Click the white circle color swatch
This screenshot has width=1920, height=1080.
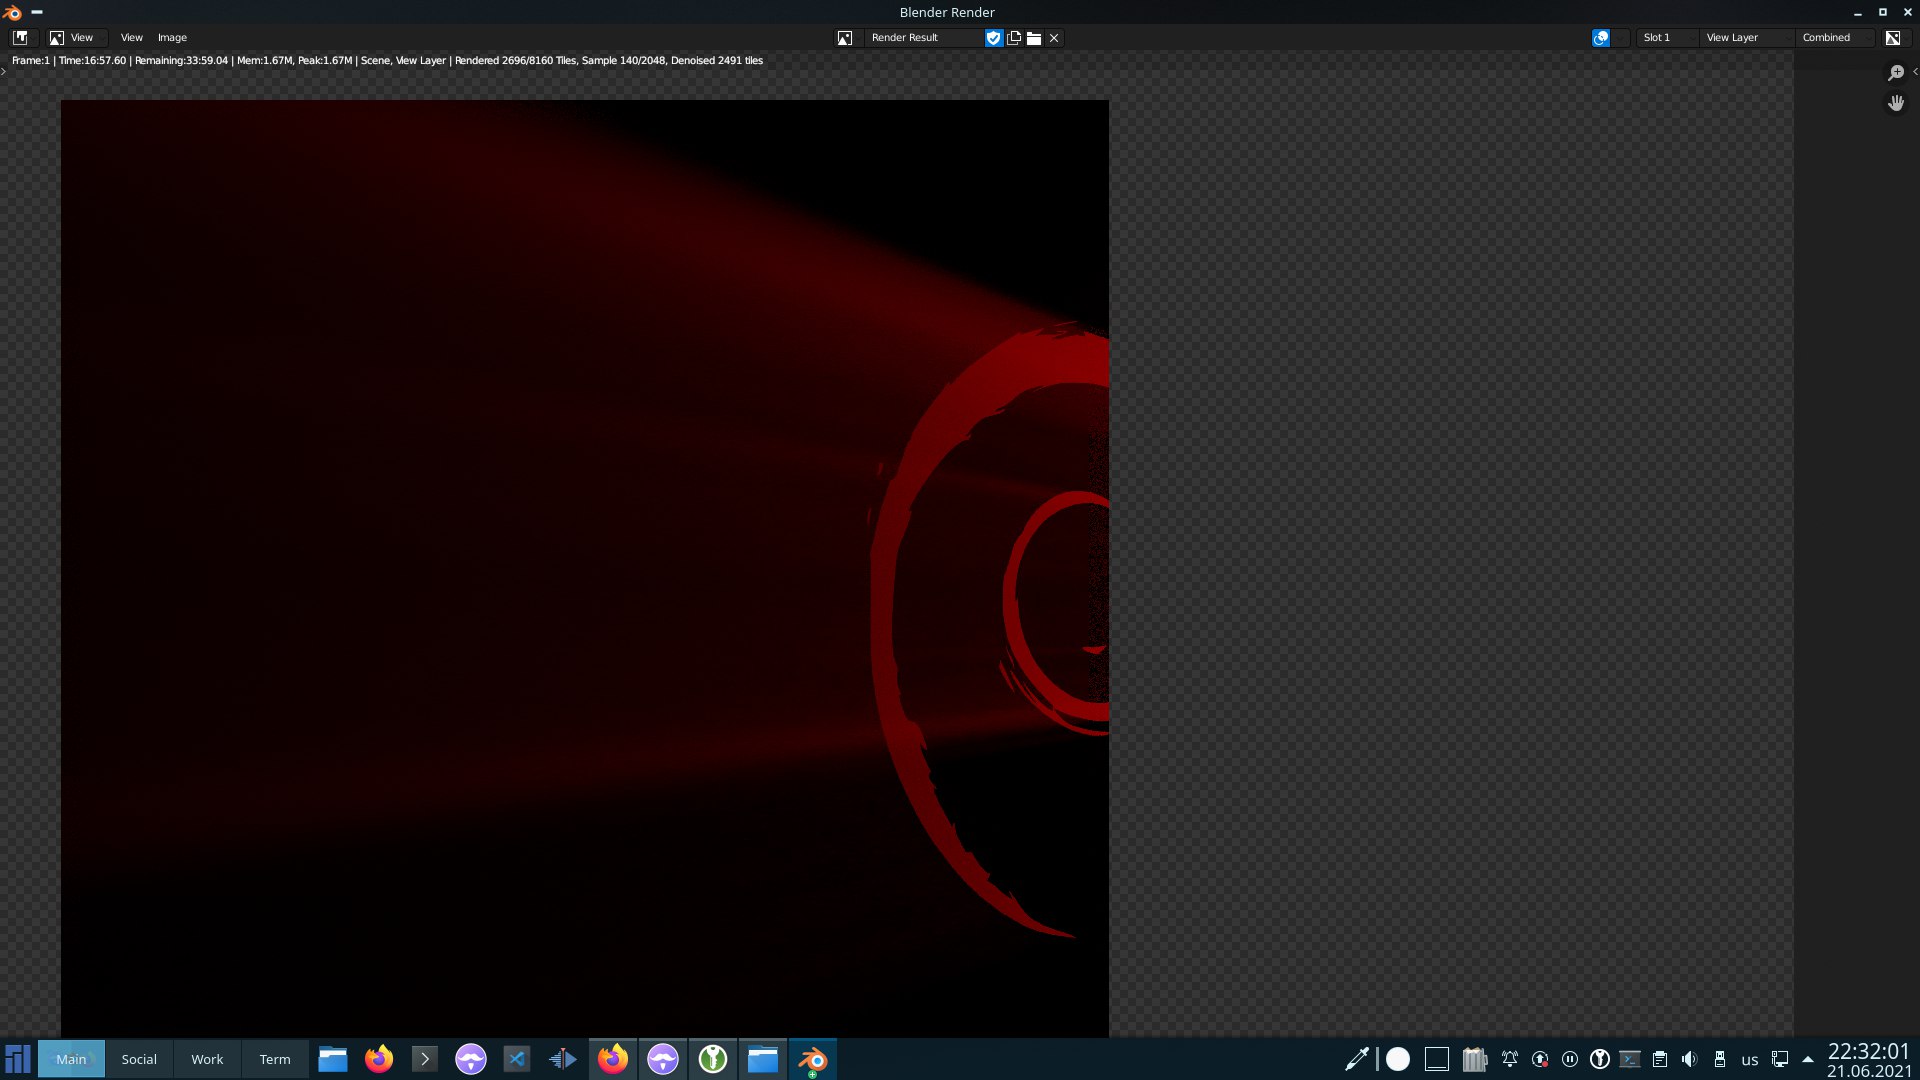tap(1398, 1059)
